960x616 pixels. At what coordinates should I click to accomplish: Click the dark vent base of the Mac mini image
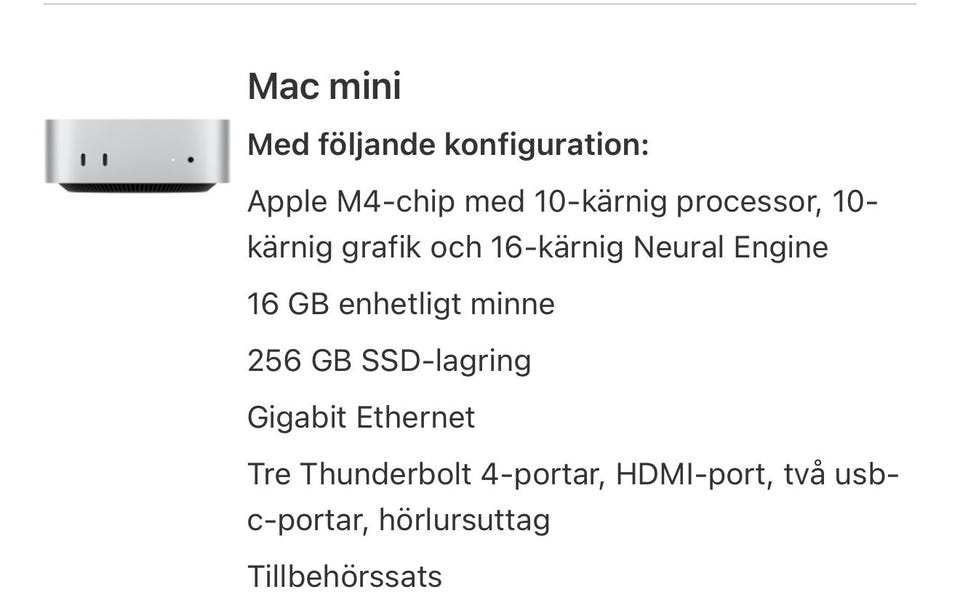tap(137, 187)
